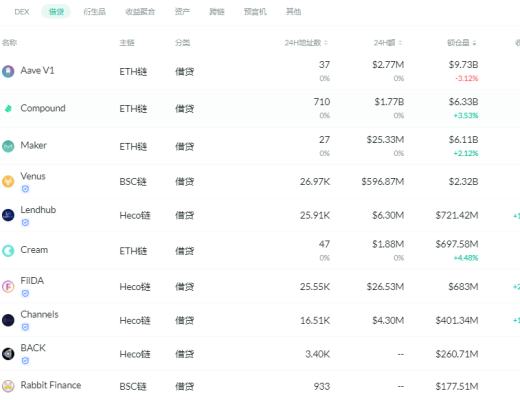Screen dimensions: 520x400
Task: Open the Aave V1 project link
Action: (x=37, y=70)
